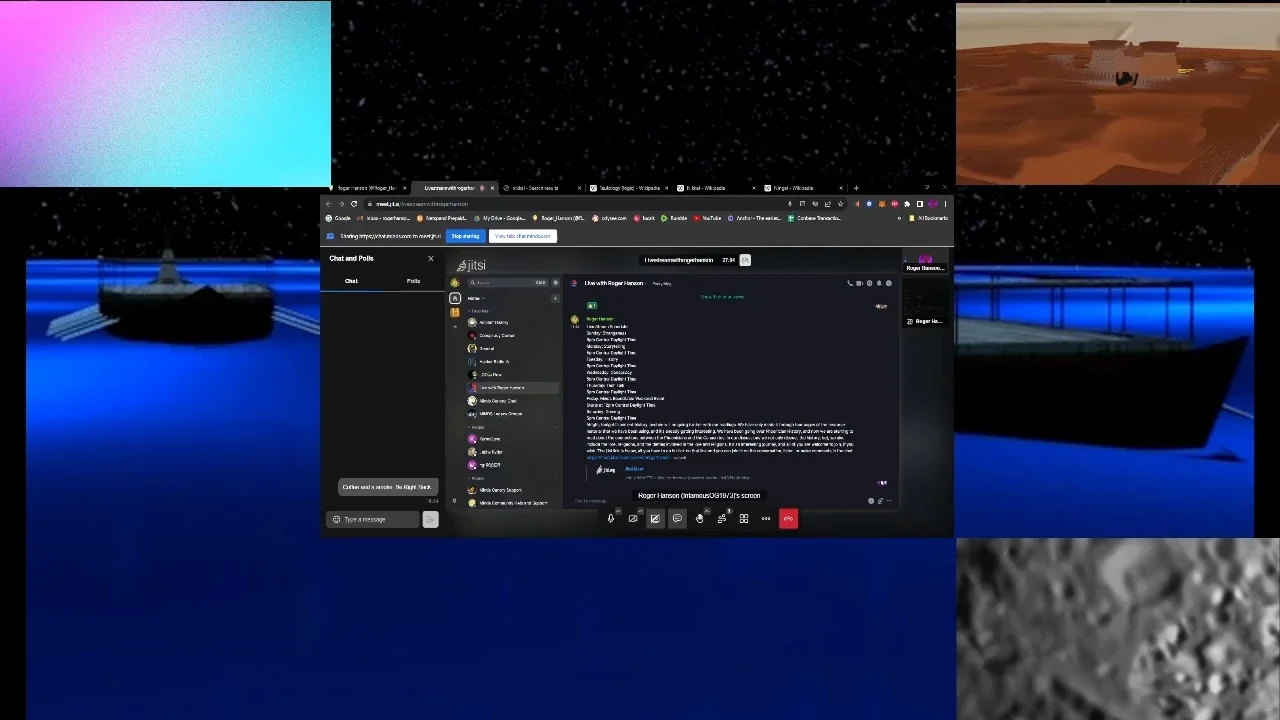Image resolution: width=1280 pixels, height=720 pixels.
Task: Raise your hand in the meeting
Action: (x=699, y=519)
